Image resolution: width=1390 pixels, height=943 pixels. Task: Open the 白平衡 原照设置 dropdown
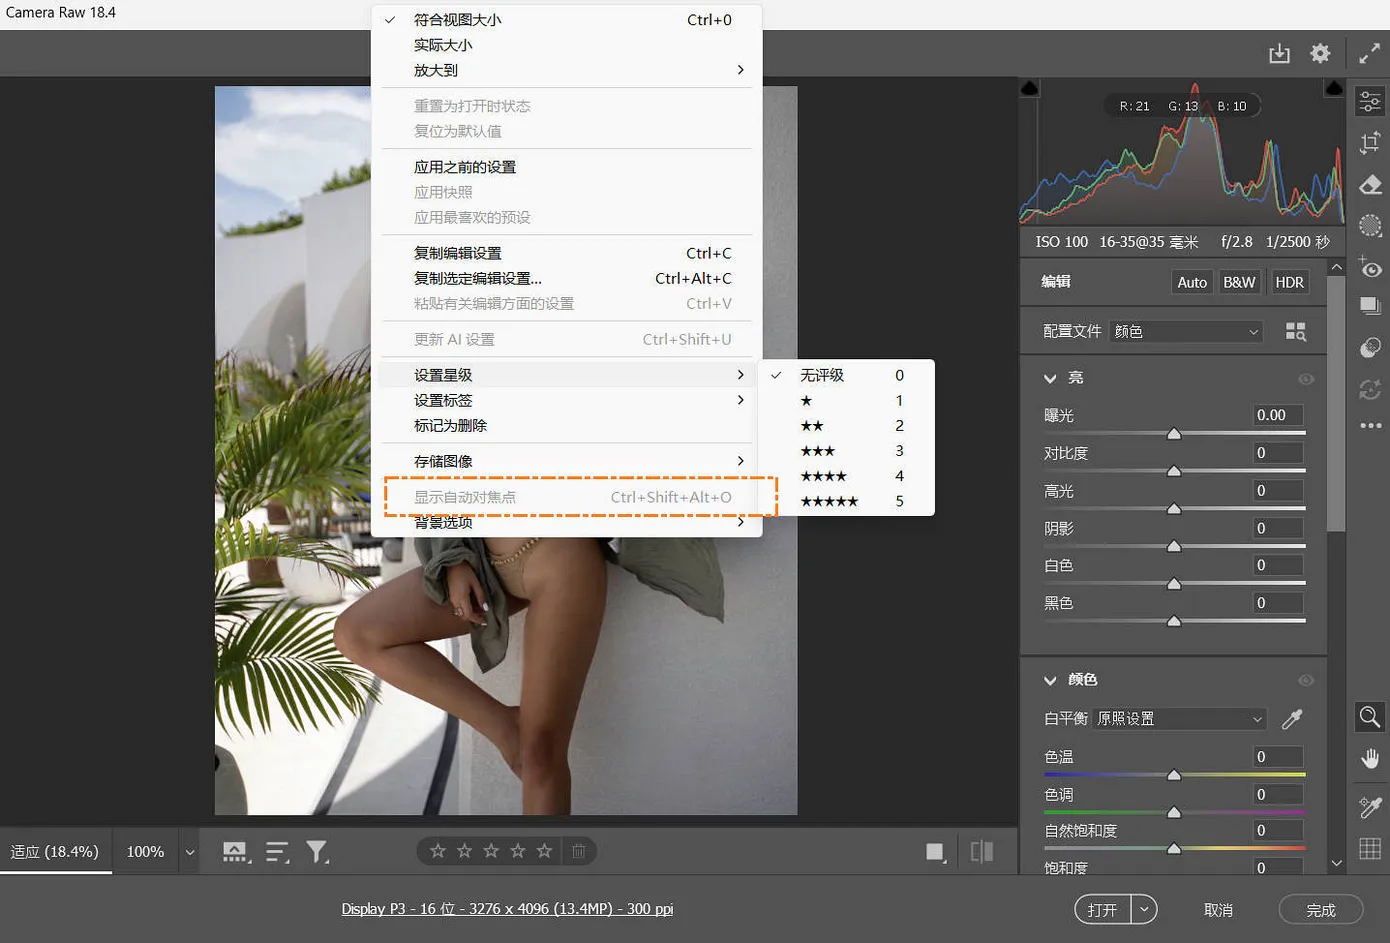coord(1180,719)
